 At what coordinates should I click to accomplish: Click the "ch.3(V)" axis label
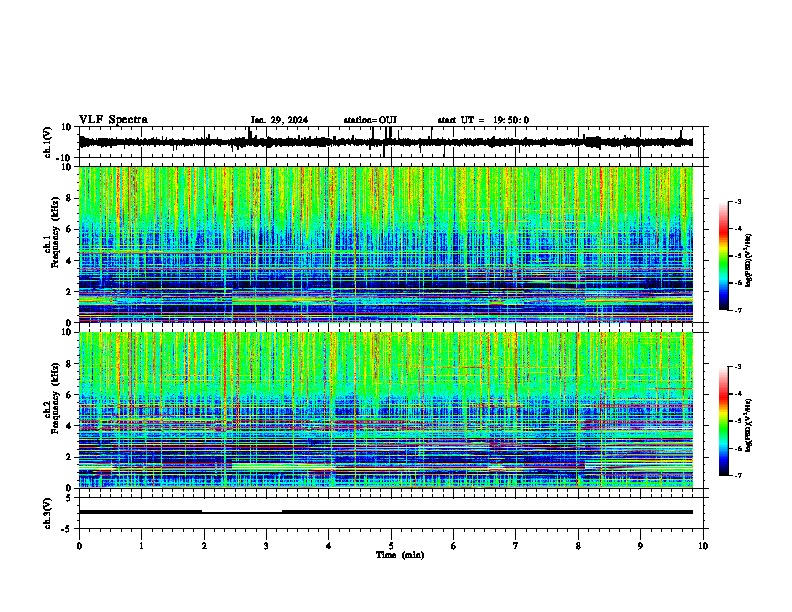tap(48, 513)
